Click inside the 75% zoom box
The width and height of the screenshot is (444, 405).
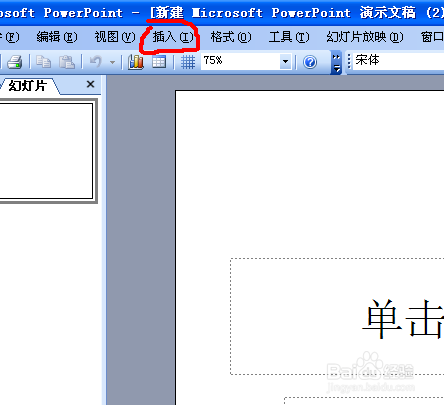coord(240,61)
